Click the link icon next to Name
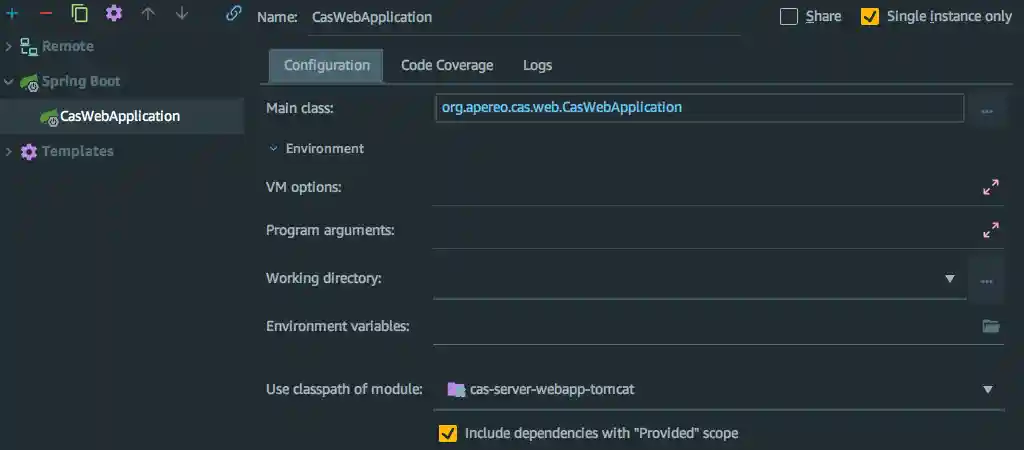 point(233,14)
